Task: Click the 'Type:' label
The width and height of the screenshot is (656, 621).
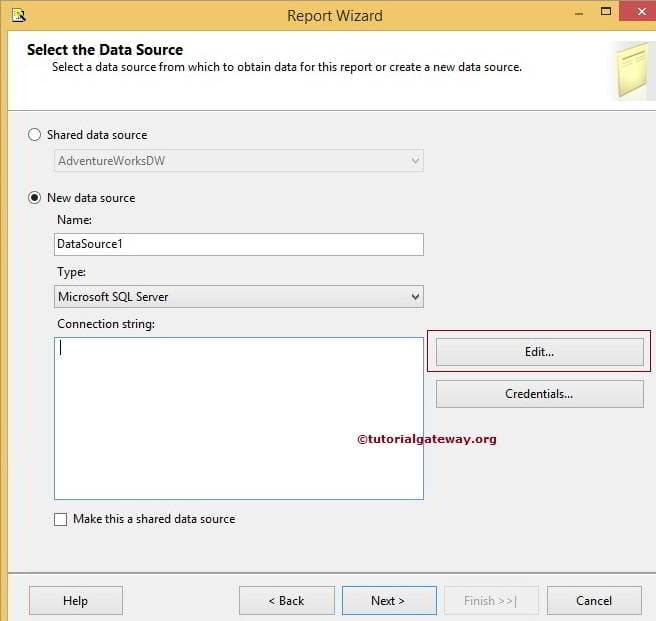Action: point(72,272)
